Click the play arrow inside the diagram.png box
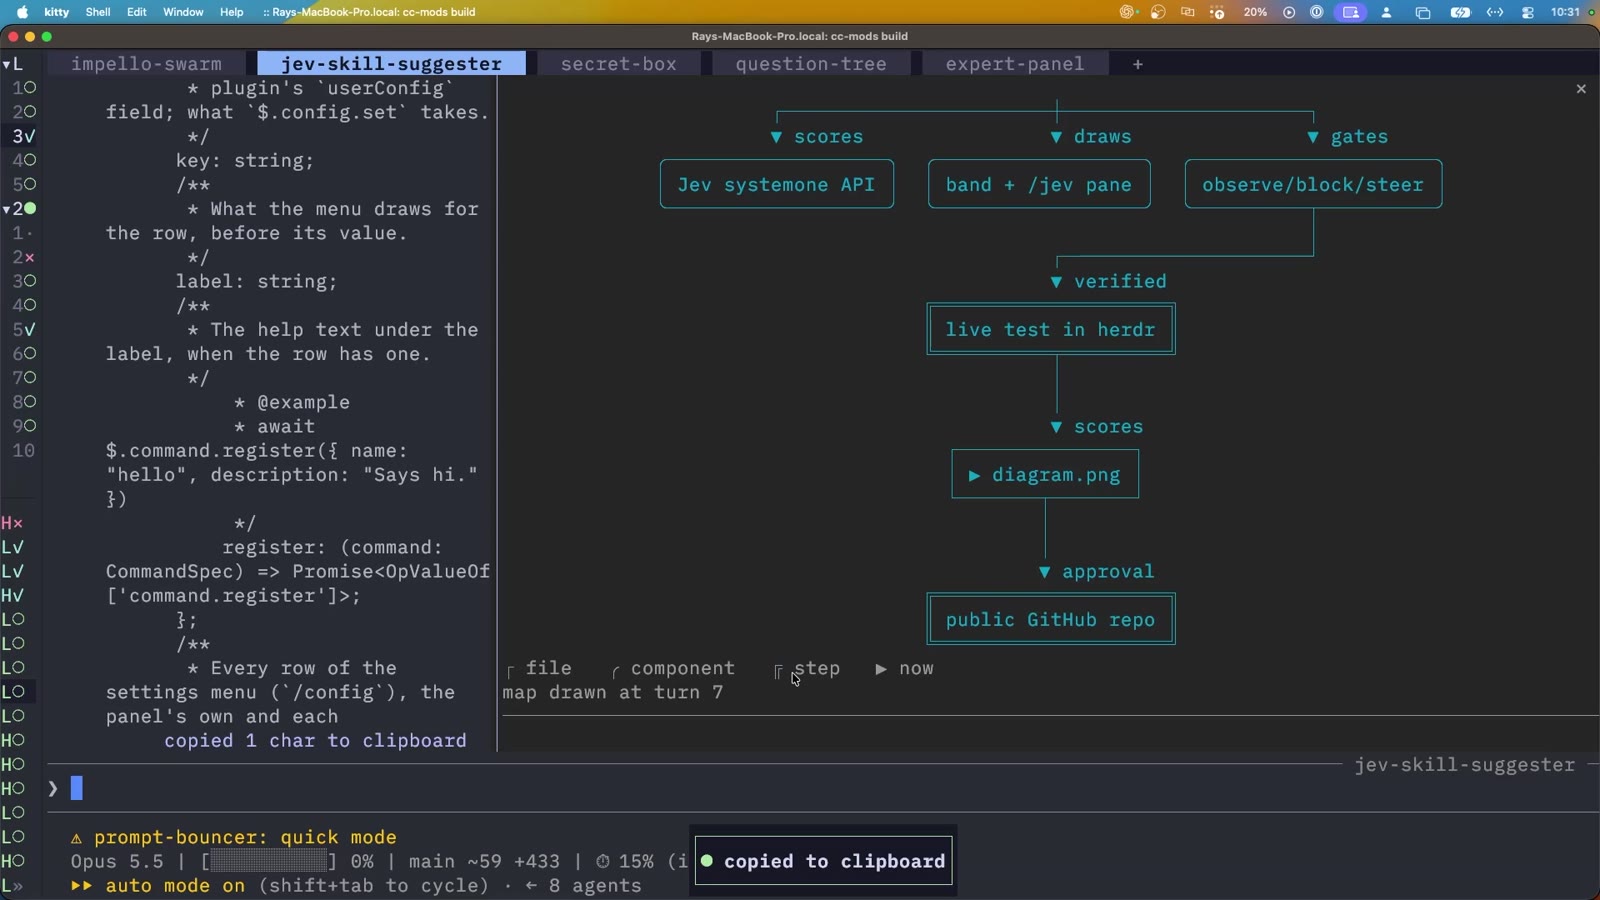Screen dimensions: 1600x900 [974, 475]
